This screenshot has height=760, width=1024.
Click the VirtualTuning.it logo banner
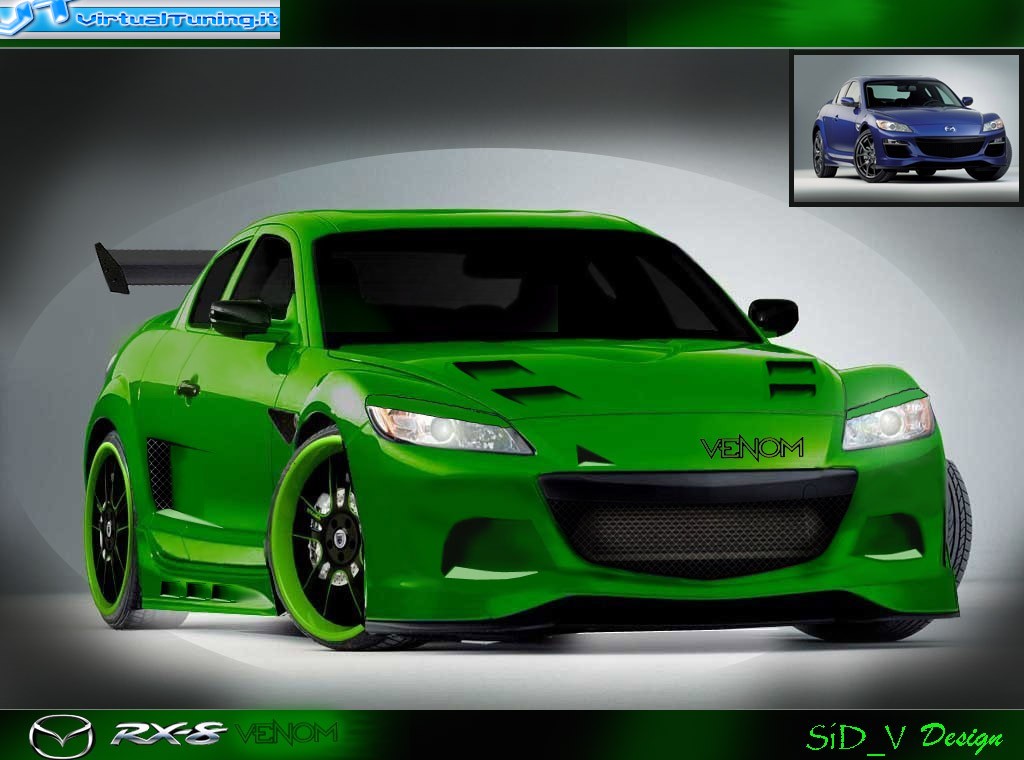click(140, 19)
